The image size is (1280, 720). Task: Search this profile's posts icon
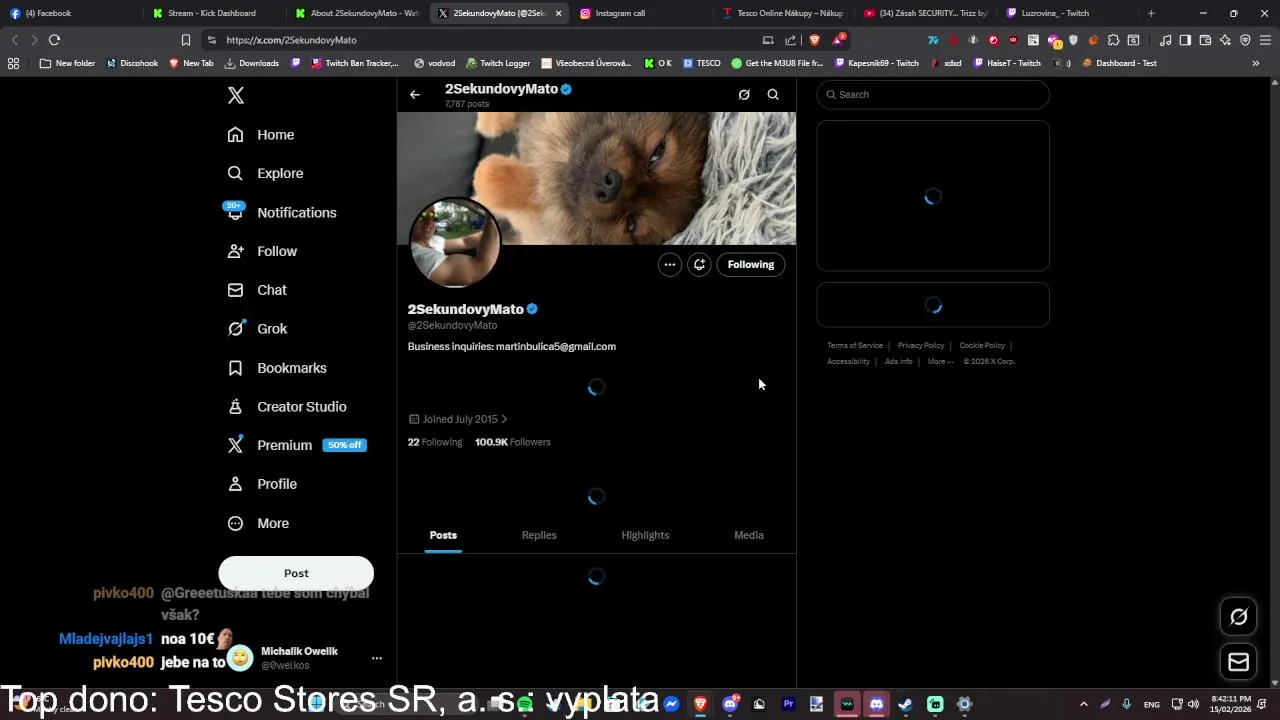773,94
